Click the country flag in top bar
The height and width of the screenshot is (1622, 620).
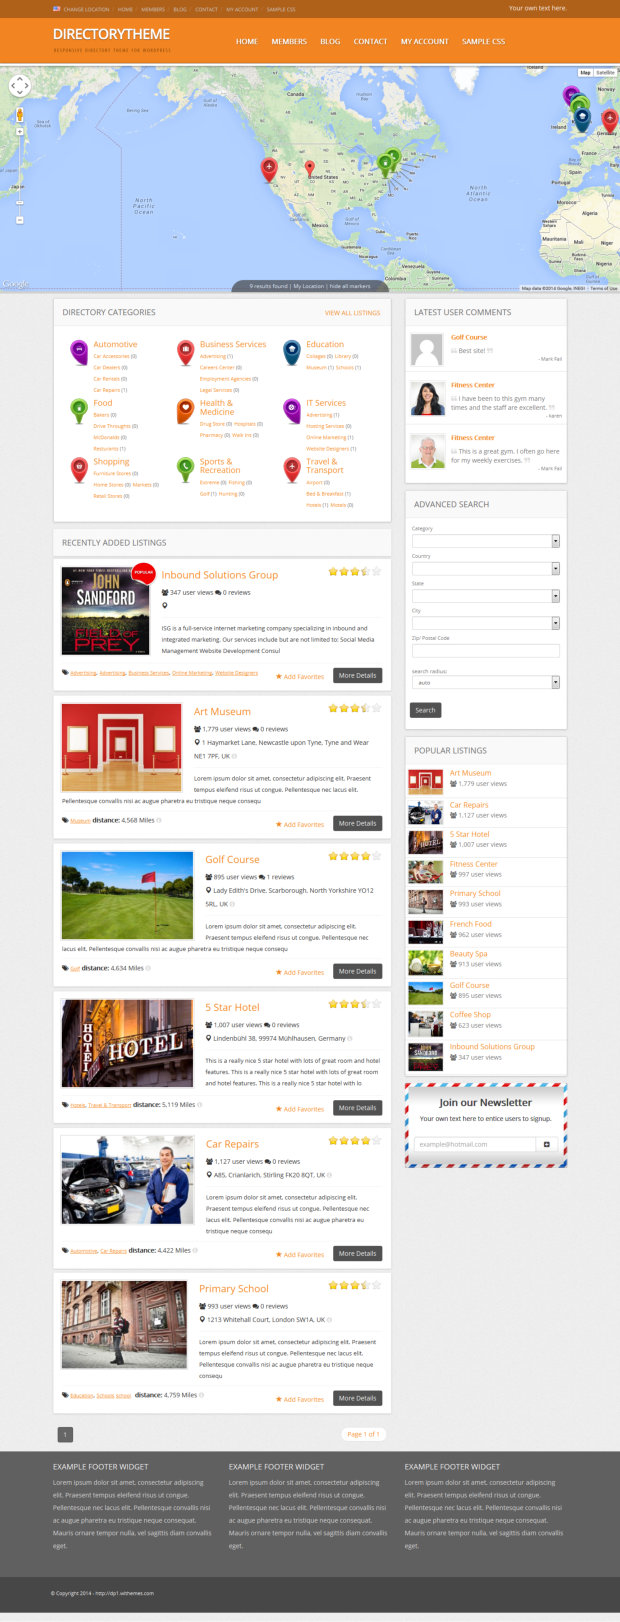click(x=57, y=9)
